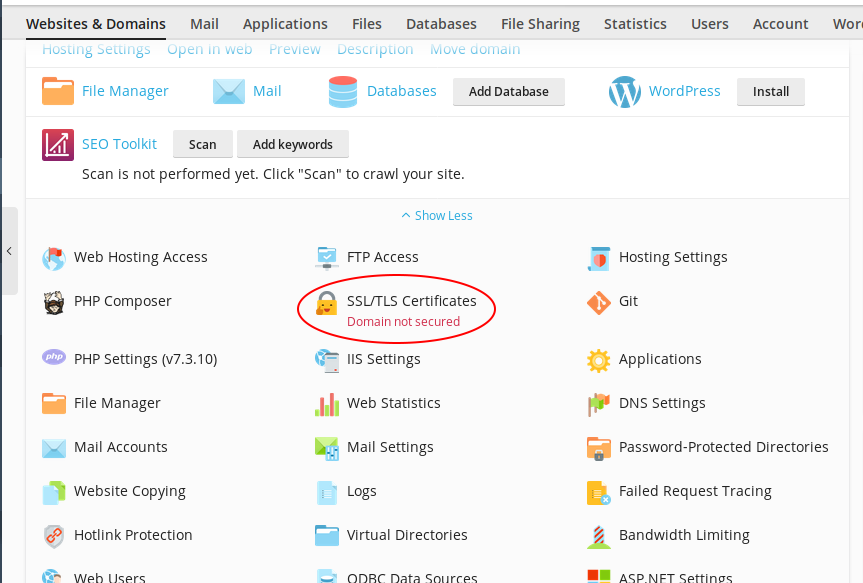Select the SEO Toolkit icon
The width and height of the screenshot is (863, 583).
click(x=58, y=145)
